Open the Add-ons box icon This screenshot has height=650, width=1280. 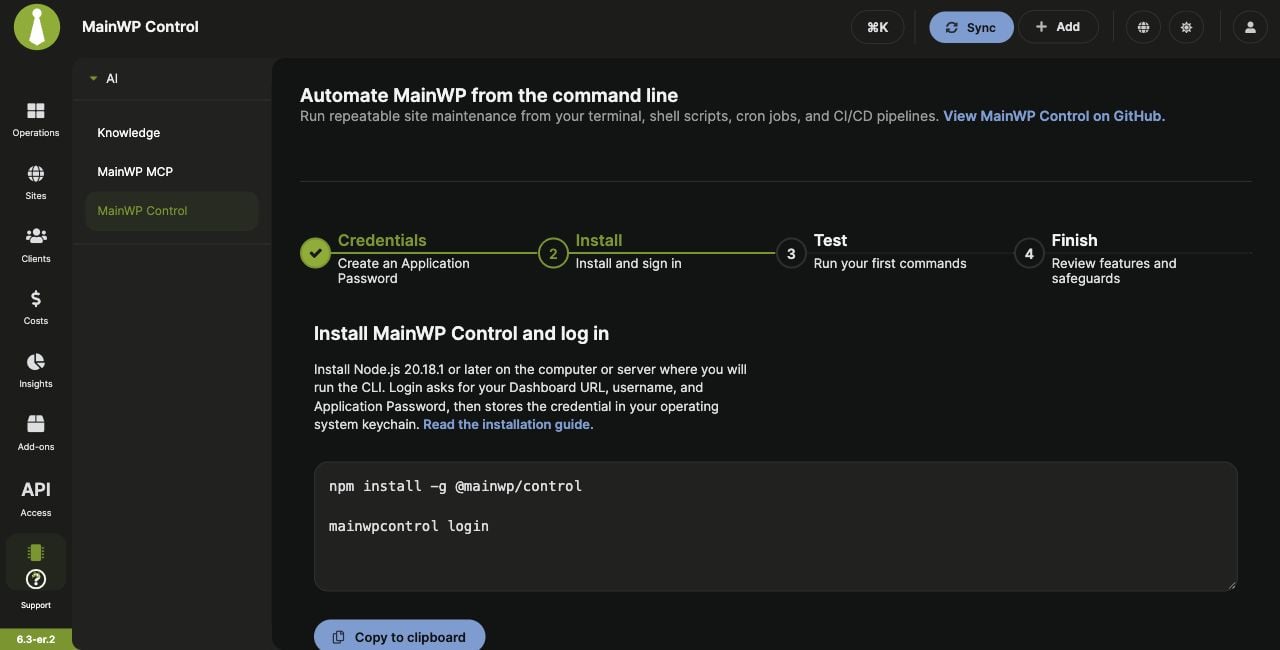click(x=36, y=424)
